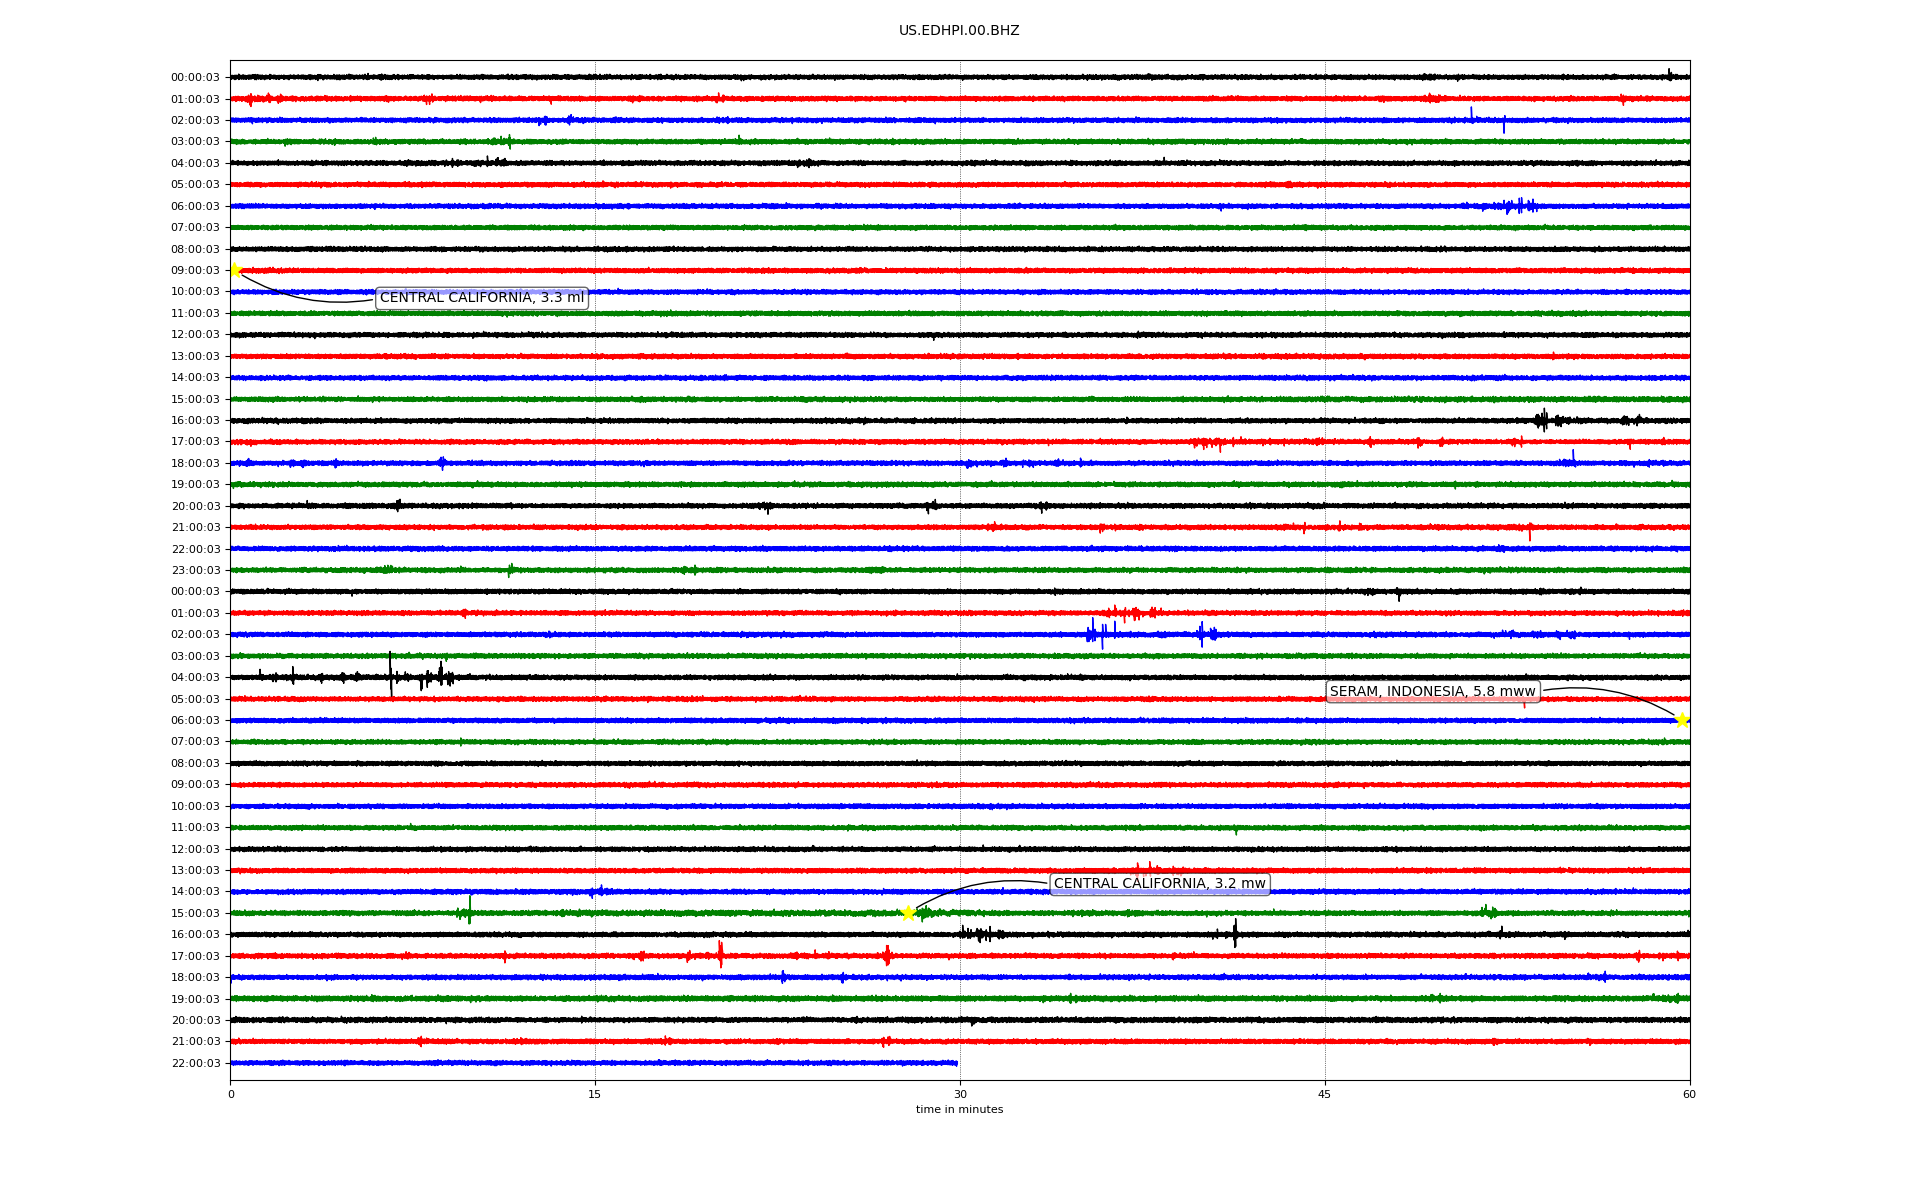1920x1200 pixels.
Task: Click the first 00:00:03 row label
Action: 195,78
